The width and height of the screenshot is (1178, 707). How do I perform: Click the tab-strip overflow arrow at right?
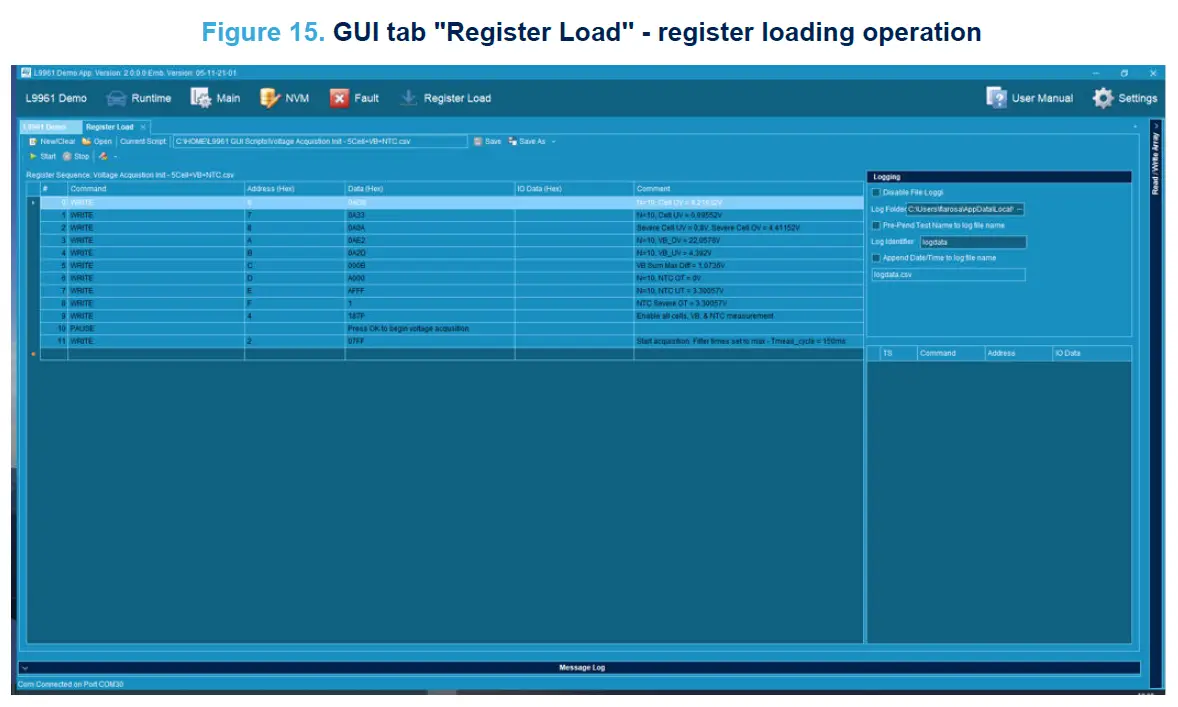pyautogui.click(x=1135, y=126)
